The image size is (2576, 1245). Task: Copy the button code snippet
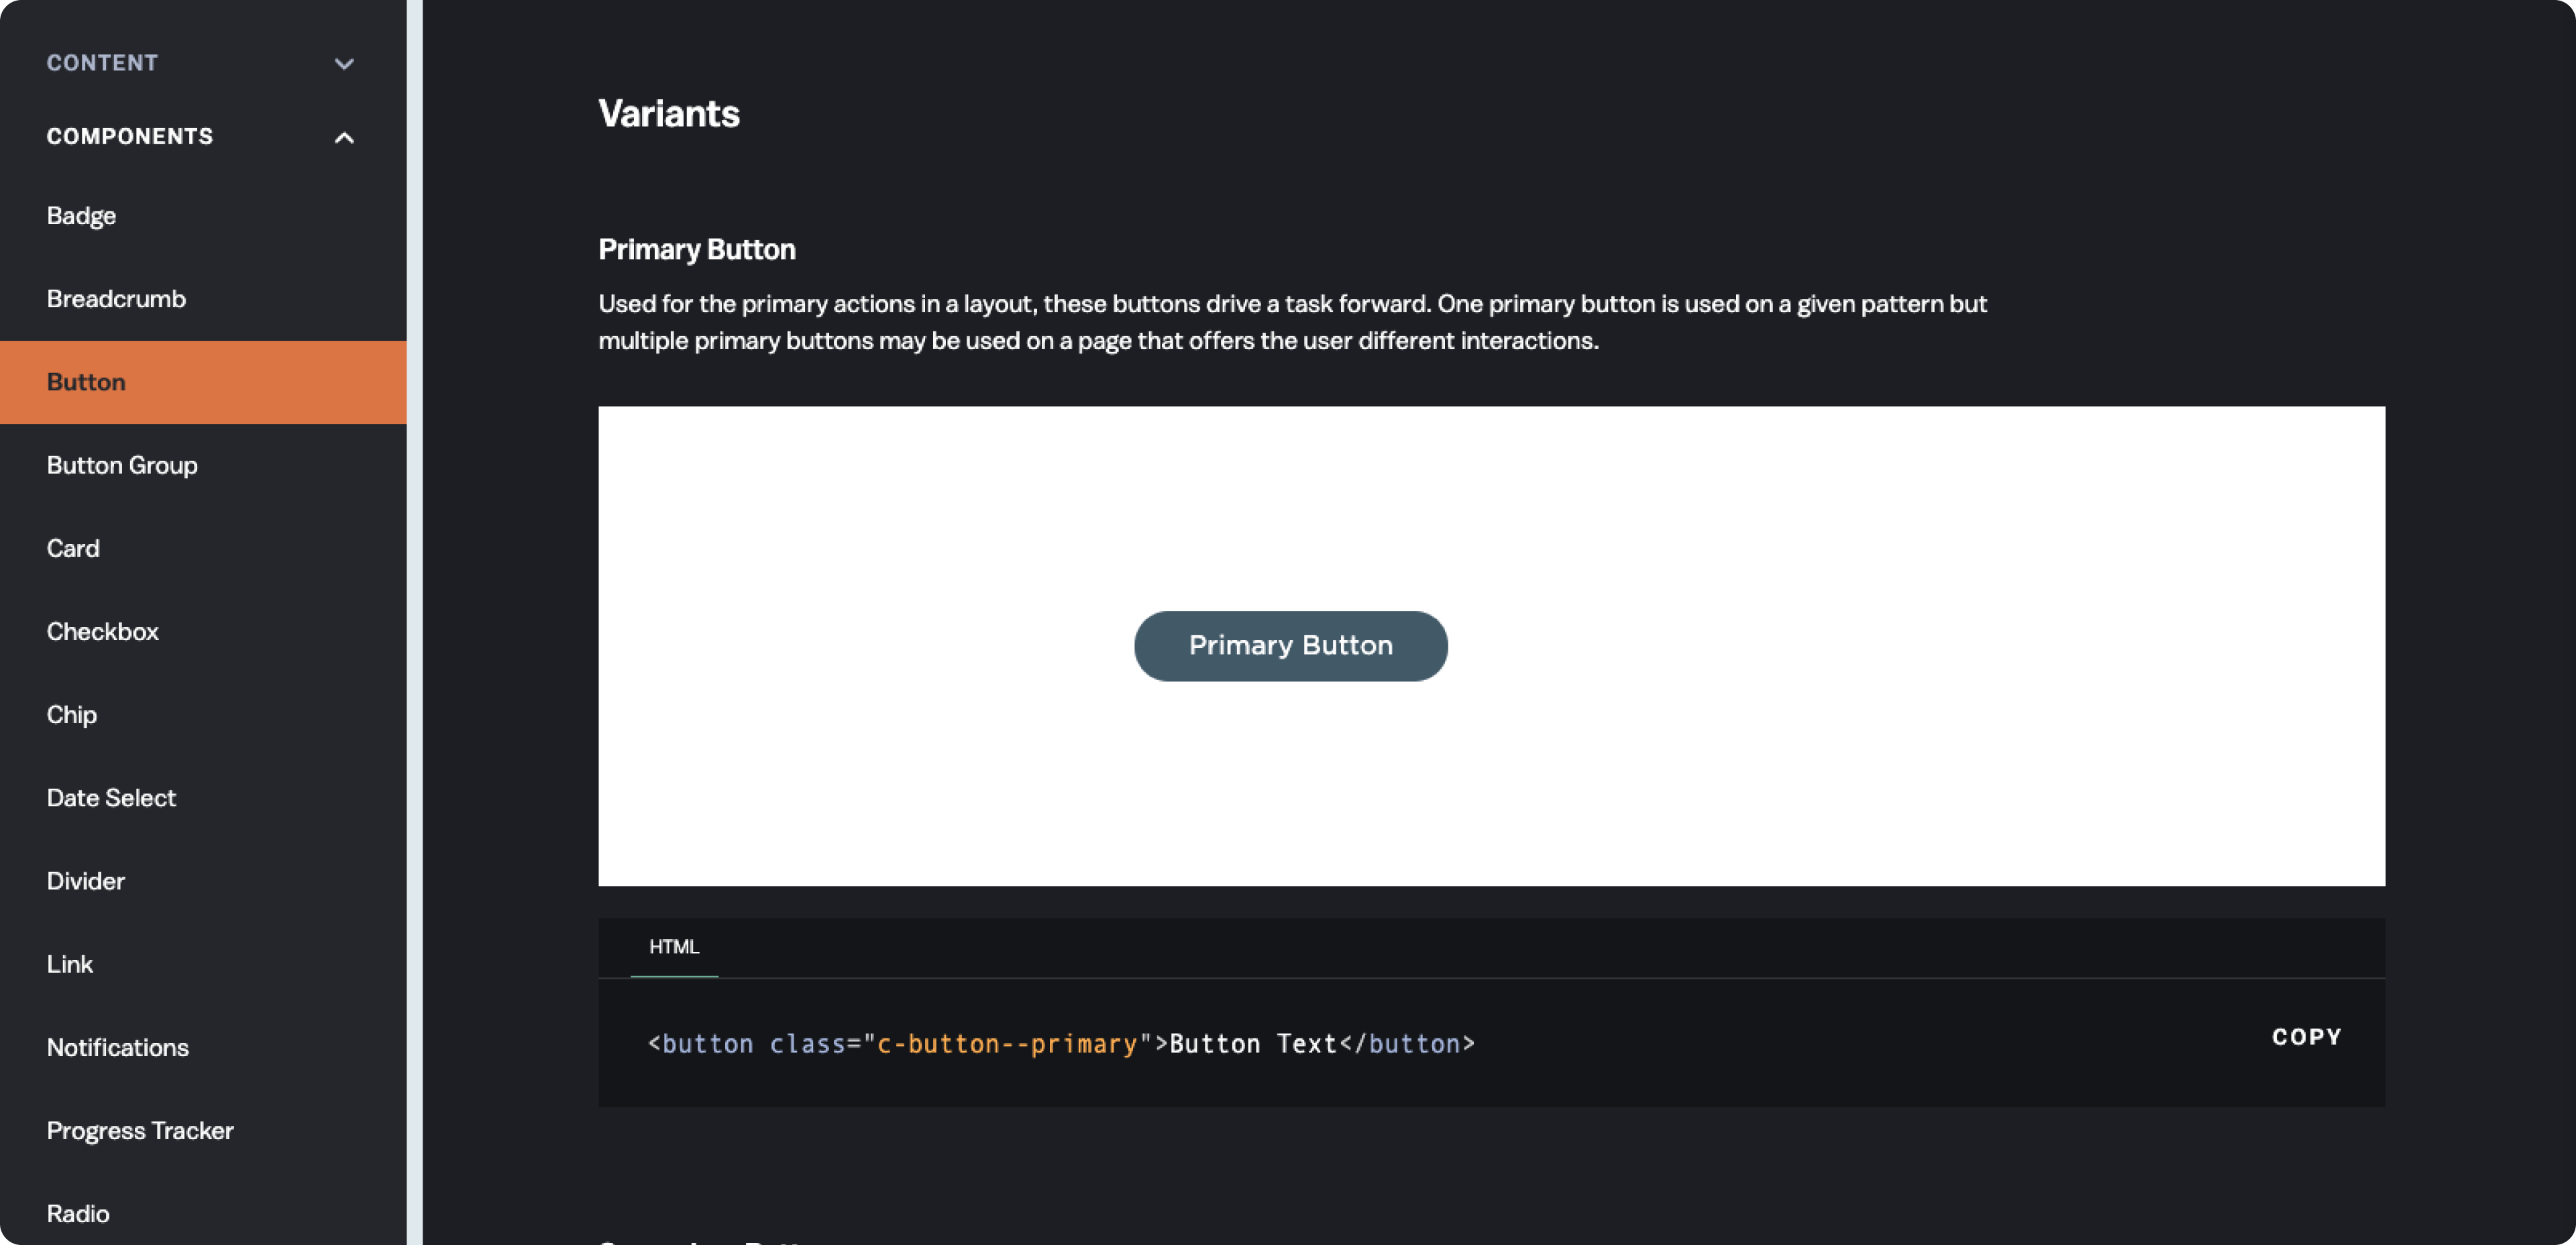2306,1037
